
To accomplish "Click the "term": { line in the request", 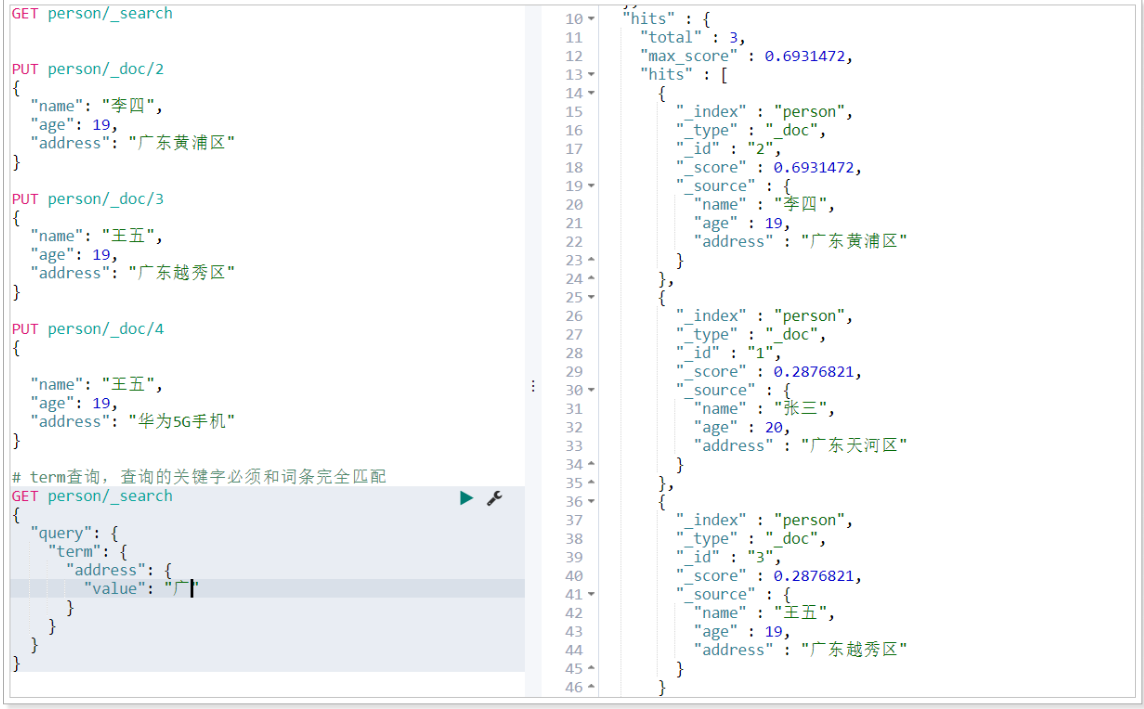I will [x=88, y=551].
